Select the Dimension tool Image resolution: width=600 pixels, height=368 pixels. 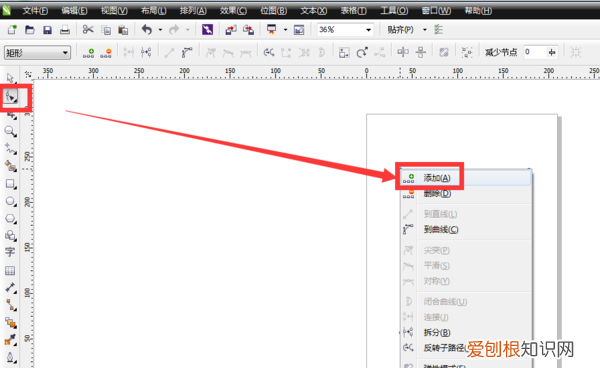[10, 288]
